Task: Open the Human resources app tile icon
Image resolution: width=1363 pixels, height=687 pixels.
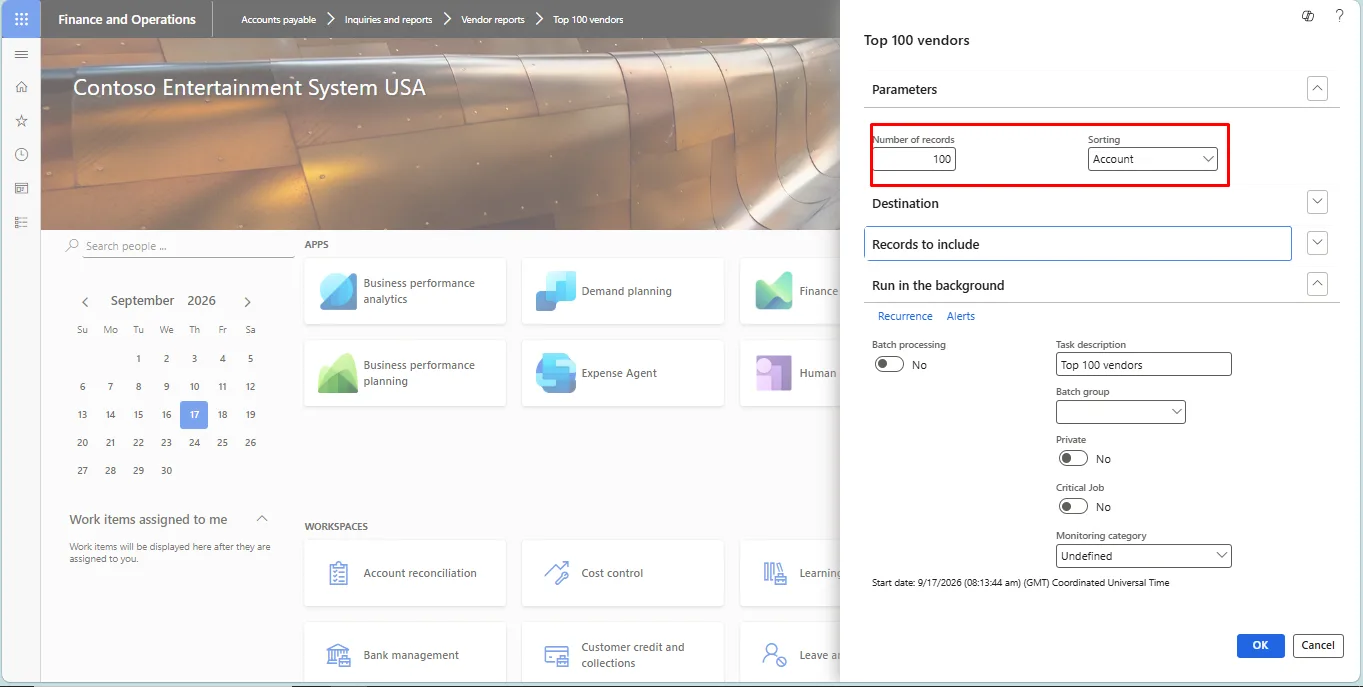Action: point(774,373)
